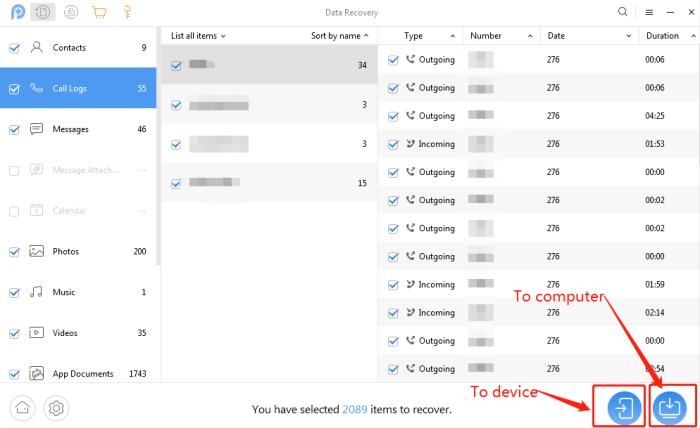Open the List all items dropdown
This screenshot has width=700, height=428.
coord(198,35)
